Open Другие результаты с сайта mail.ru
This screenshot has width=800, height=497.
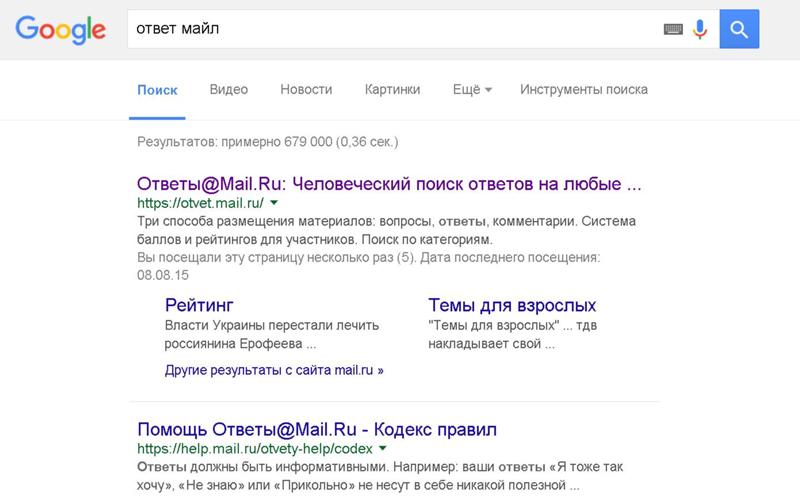[x=274, y=370]
